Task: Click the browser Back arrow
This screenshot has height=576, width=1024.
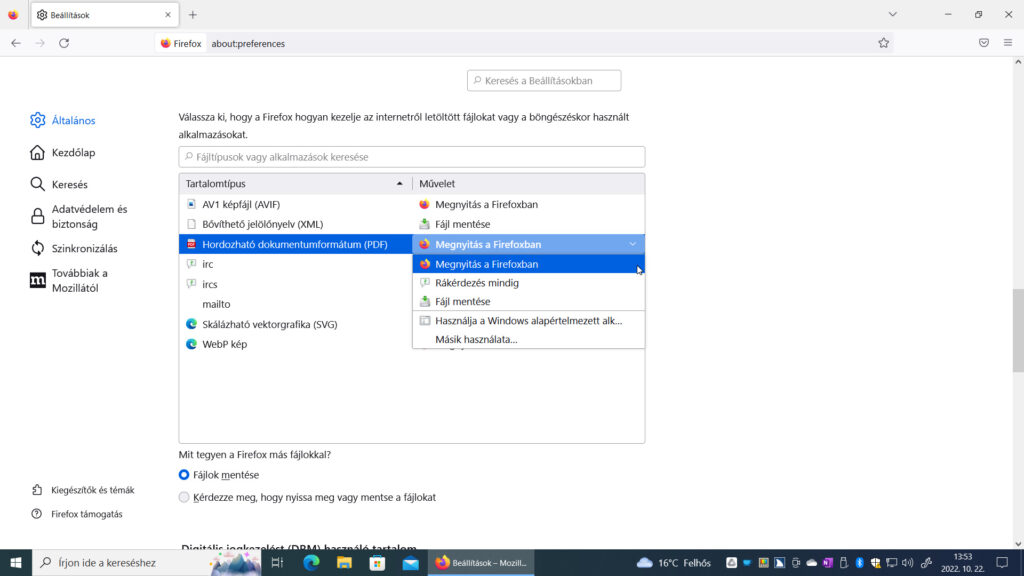Action: [16, 43]
